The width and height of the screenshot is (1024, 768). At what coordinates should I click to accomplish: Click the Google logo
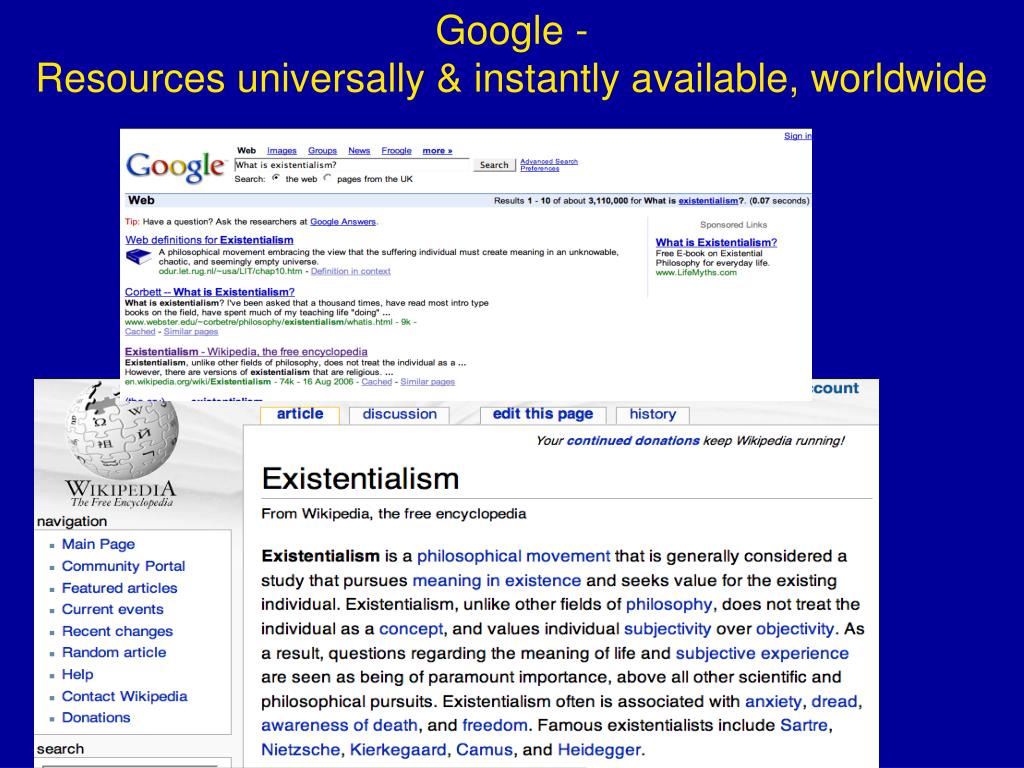click(175, 167)
